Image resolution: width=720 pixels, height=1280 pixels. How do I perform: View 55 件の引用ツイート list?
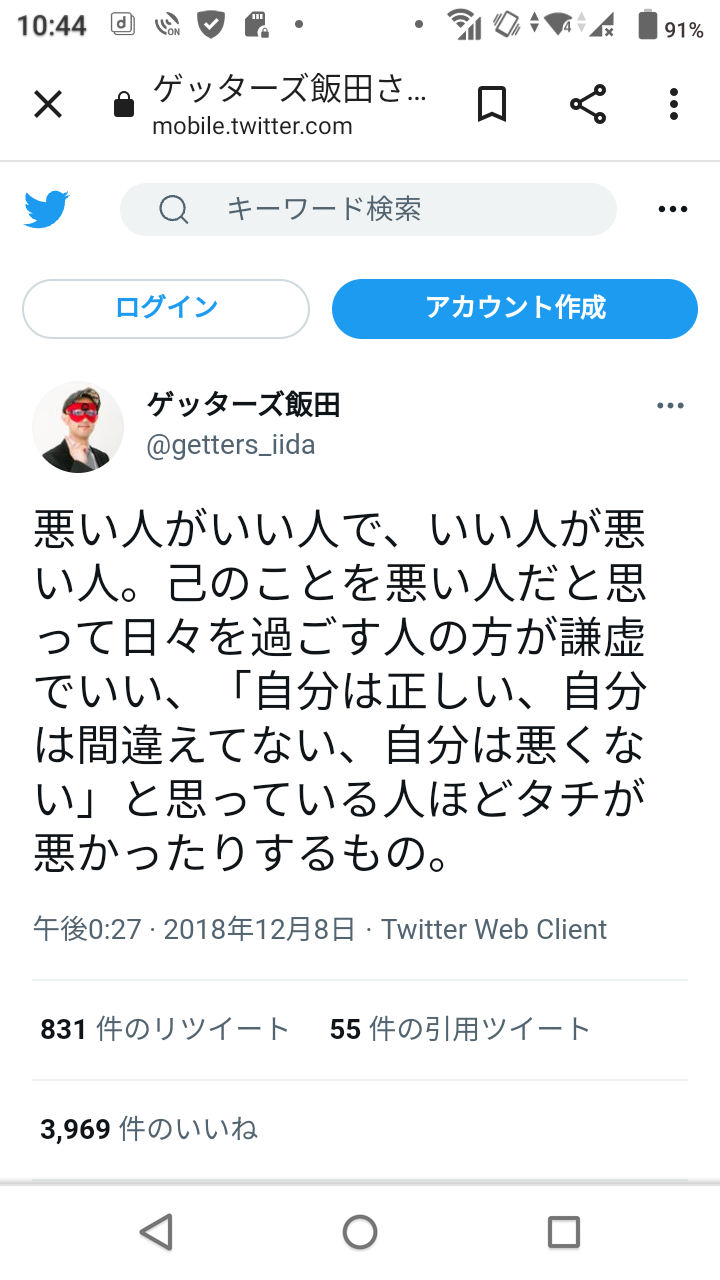(x=460, y=1029)
